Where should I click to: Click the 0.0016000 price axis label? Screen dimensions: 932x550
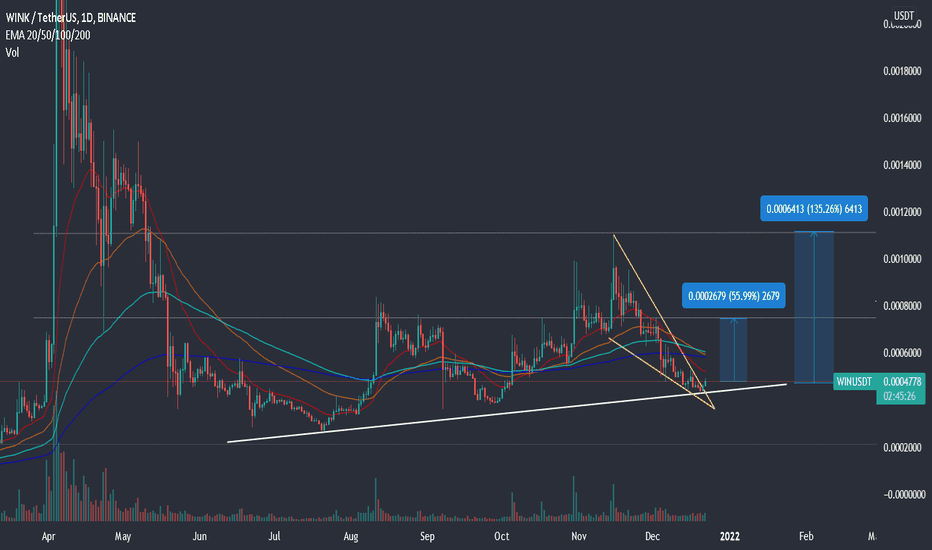[902, 118]
